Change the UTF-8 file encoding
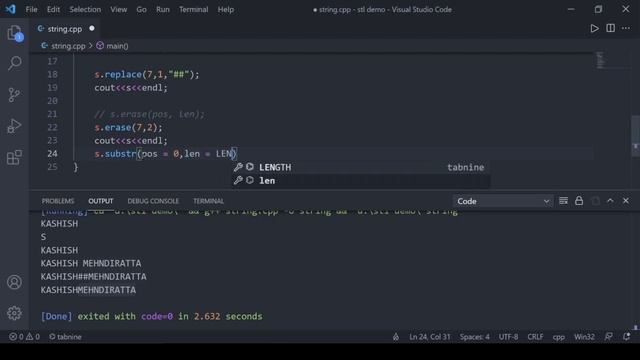This screenshot has width=640, height=360. click(508, 337)
